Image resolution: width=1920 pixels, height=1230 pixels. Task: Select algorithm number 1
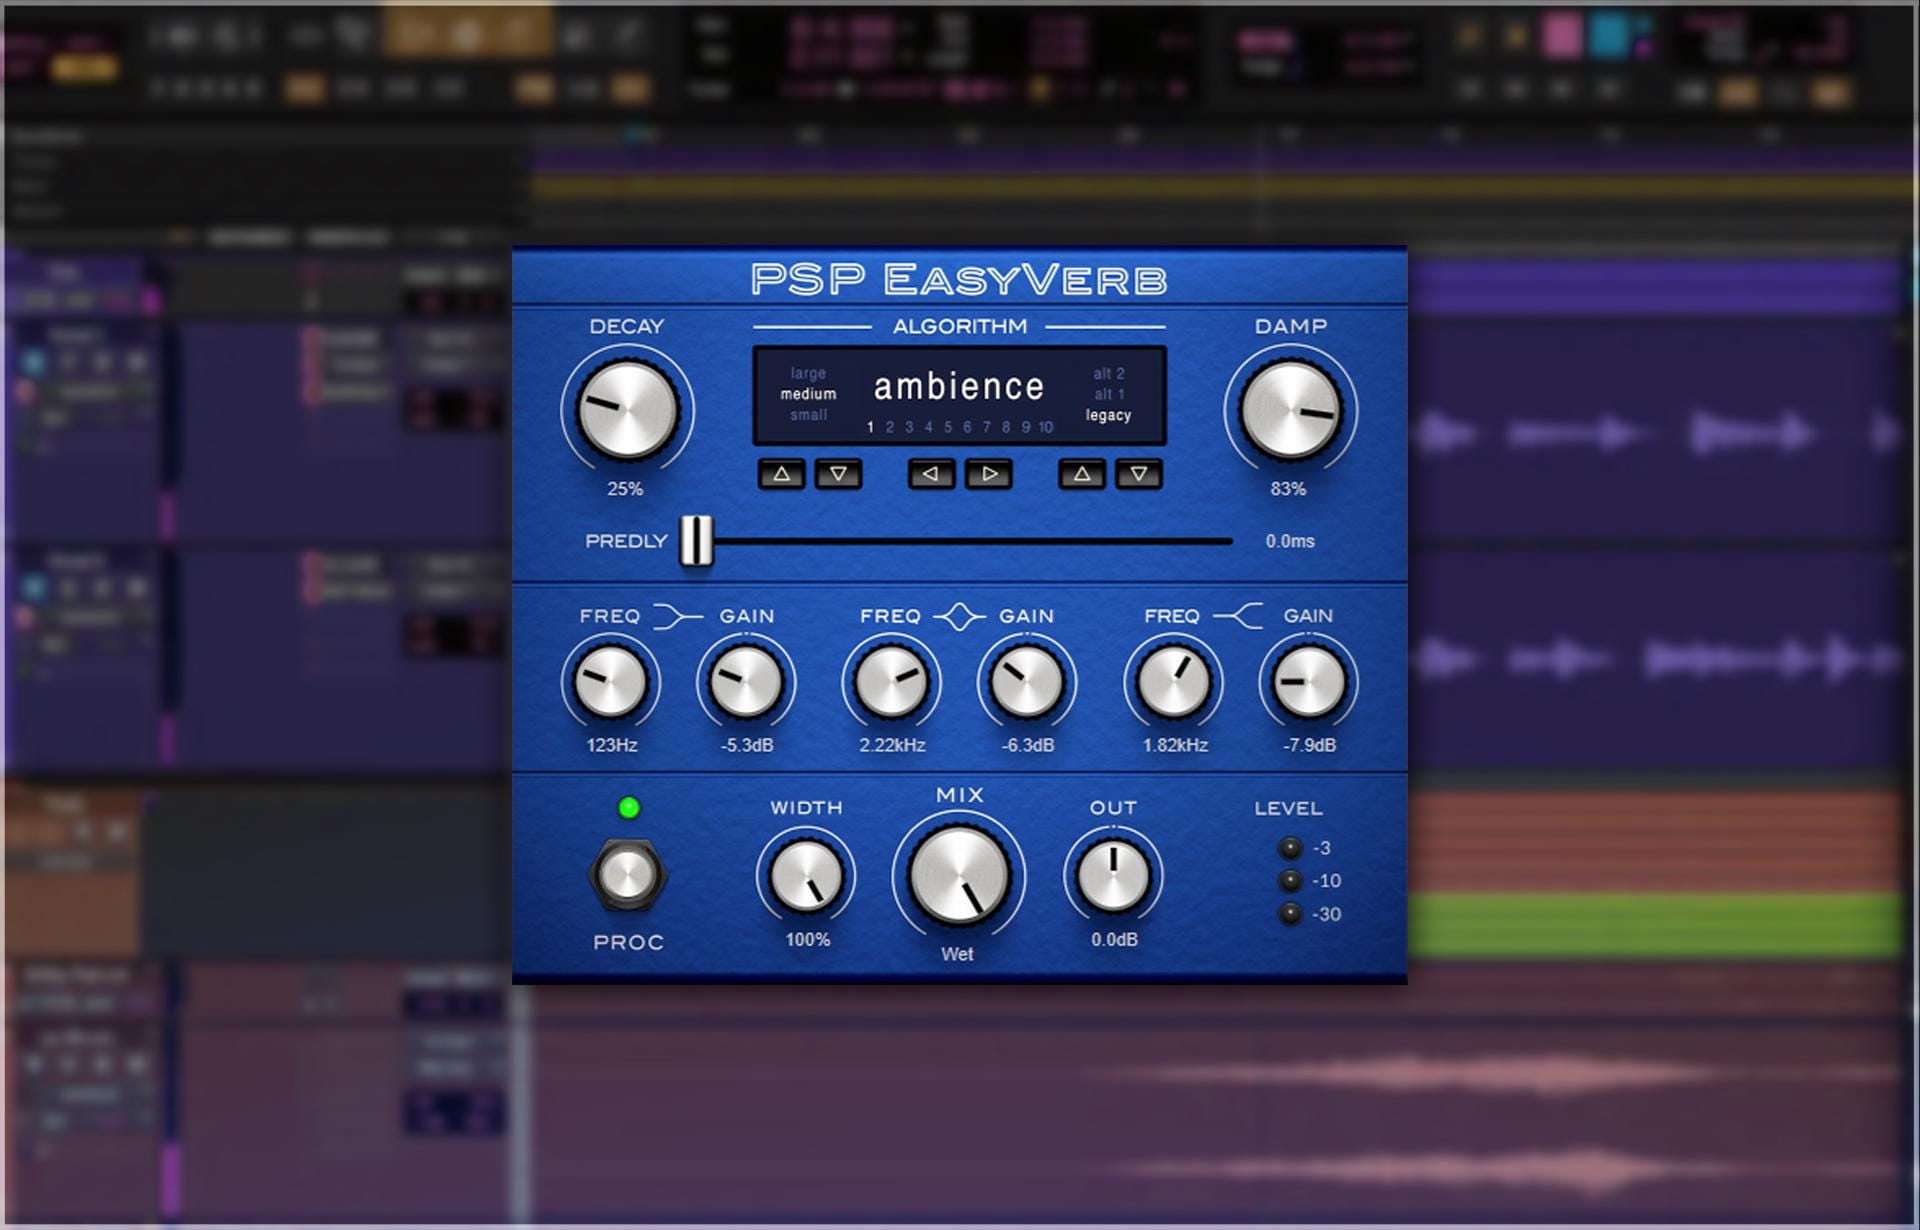870,427
